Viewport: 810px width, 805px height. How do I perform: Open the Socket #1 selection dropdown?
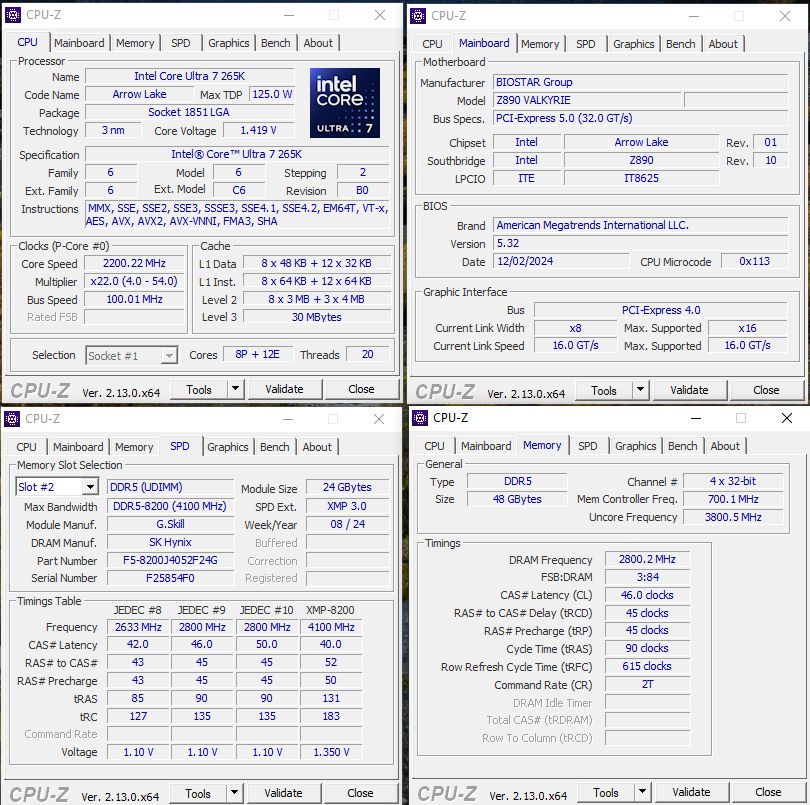168,356
